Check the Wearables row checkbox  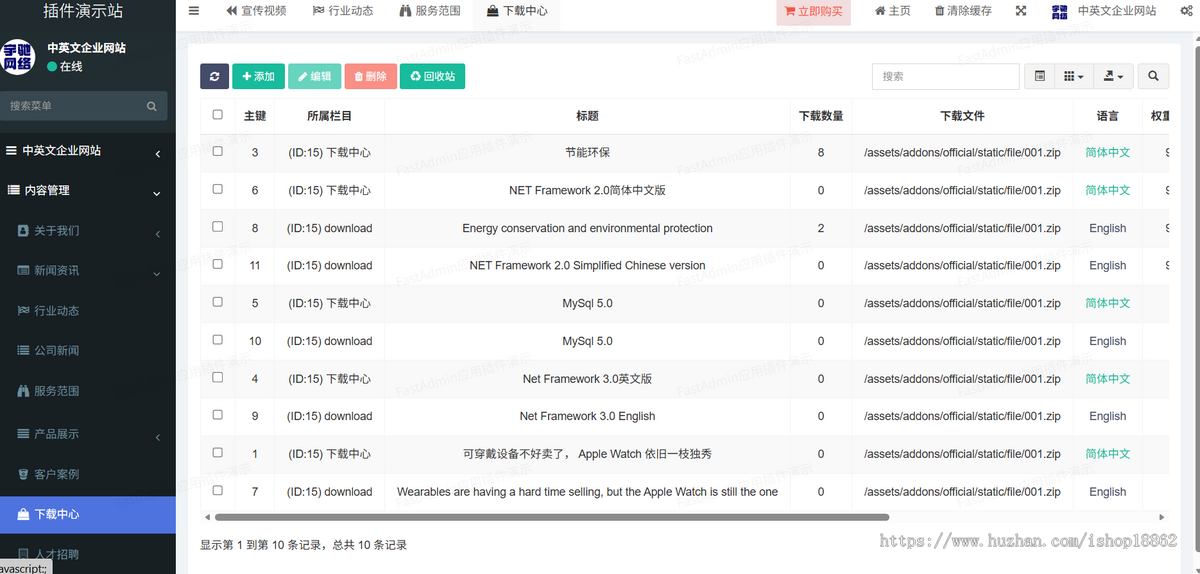(218, 491)
